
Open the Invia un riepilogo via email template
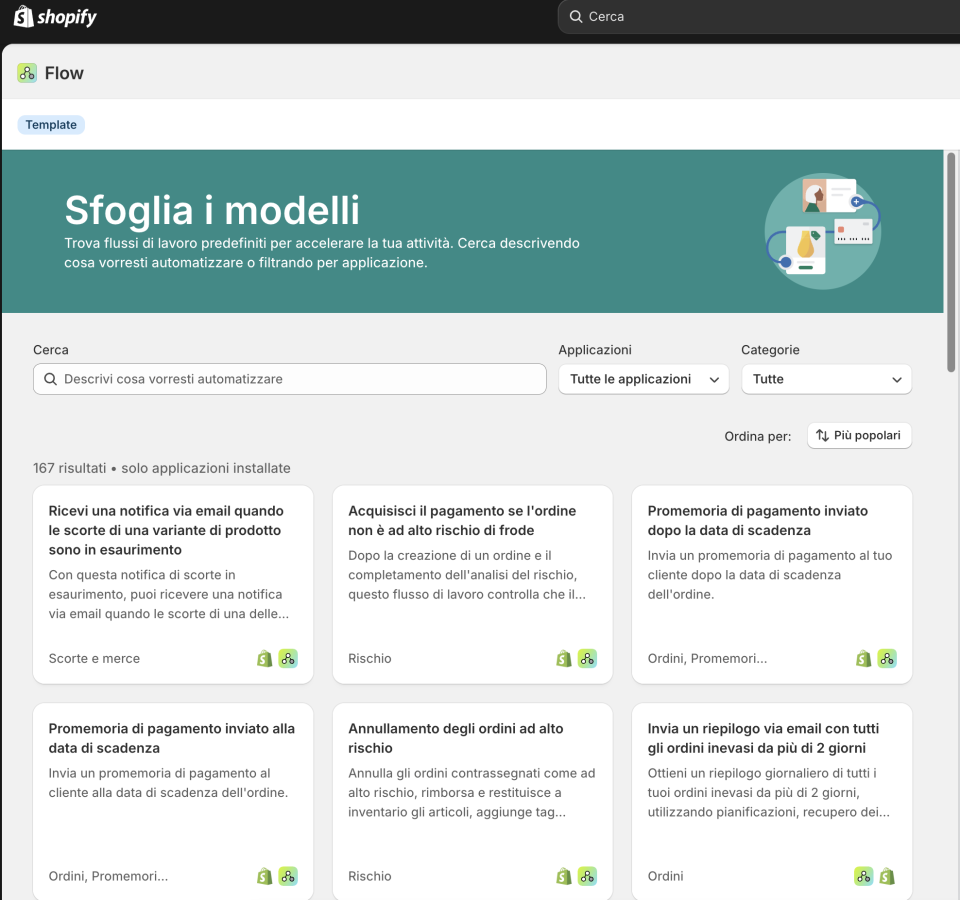tap(771, 801)
